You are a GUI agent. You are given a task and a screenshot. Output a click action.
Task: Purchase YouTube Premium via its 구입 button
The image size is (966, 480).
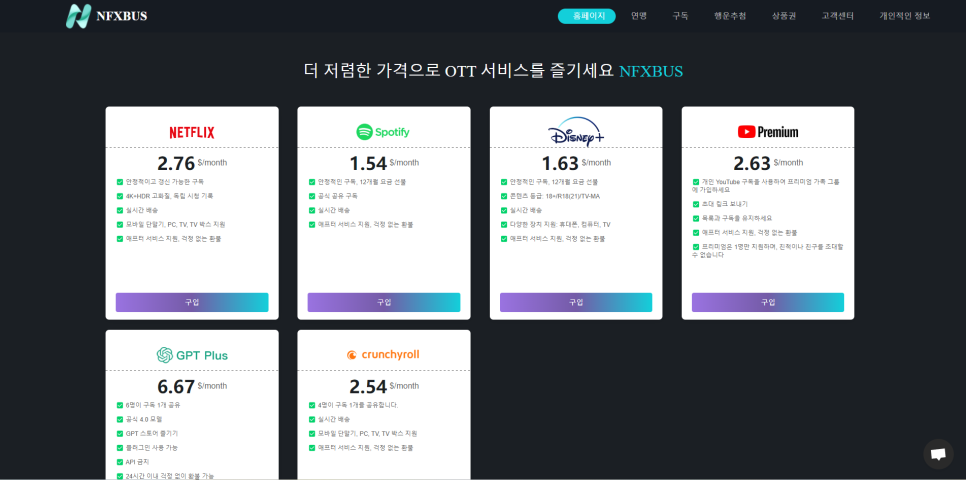pos(768,303)
